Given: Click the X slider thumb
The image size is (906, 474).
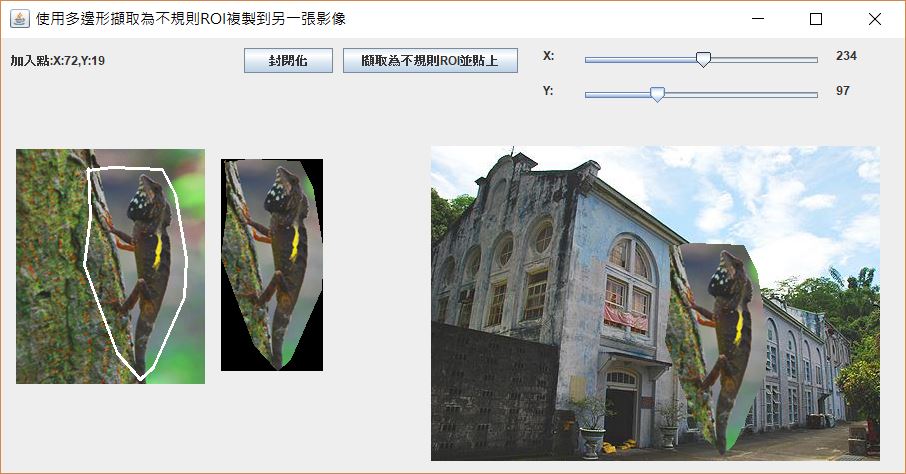Looking at the screenshot, I should [x=703, y=59].
